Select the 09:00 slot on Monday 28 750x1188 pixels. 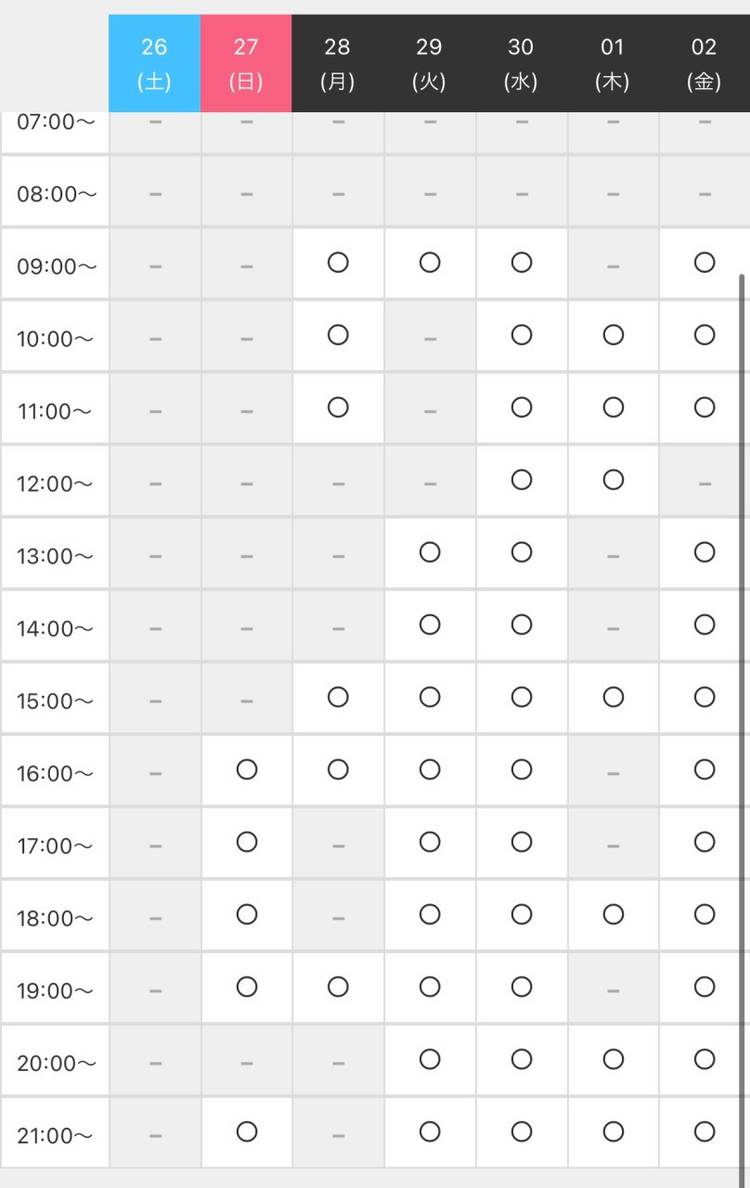click(338, 263)
